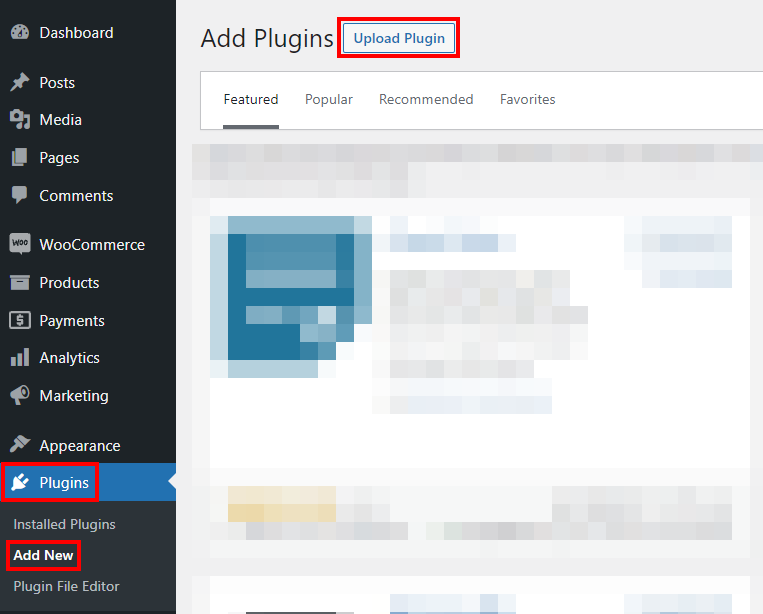Viewport: 763px width, 614px height.
Task: Open the WooCommerce menu
Action: 92,244
